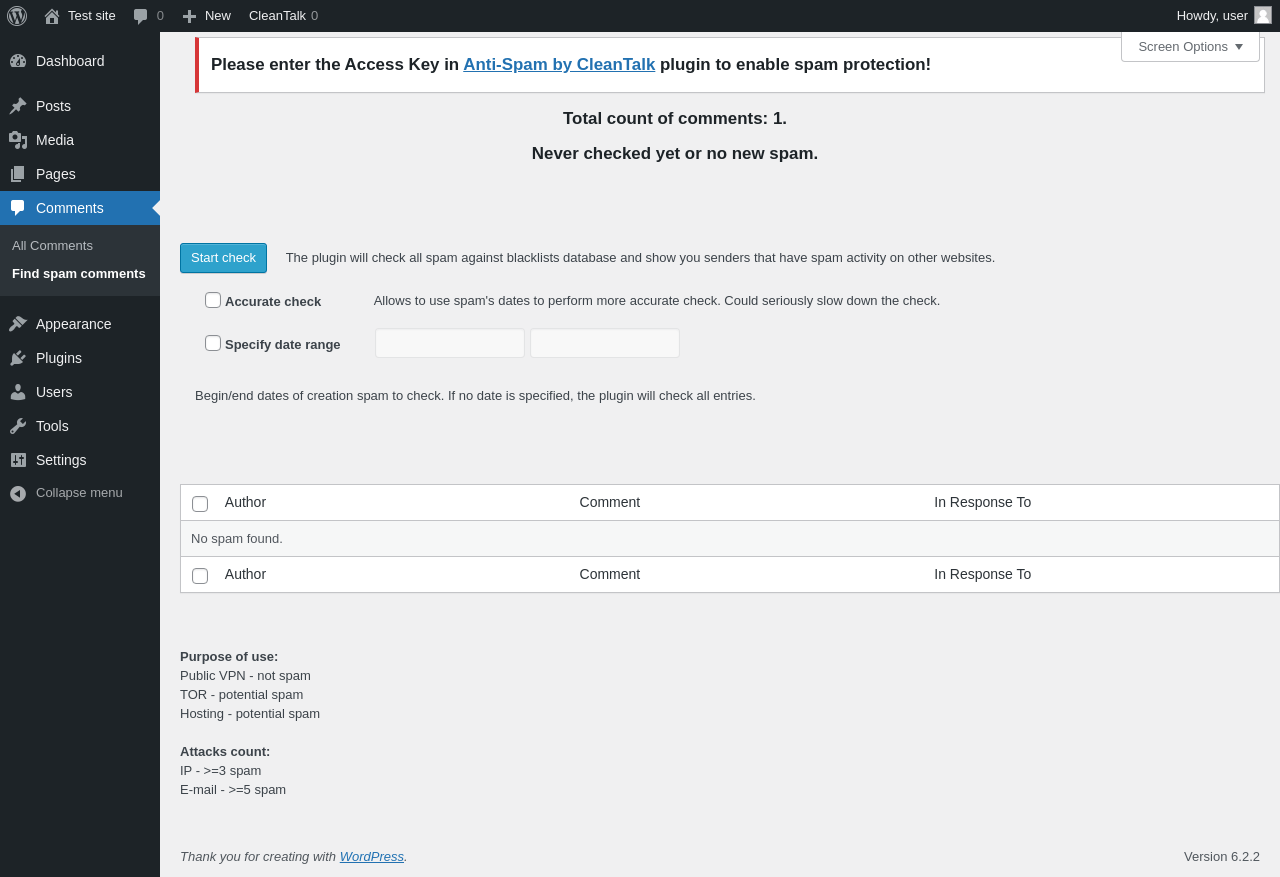
Task: Click the WordPress logo icon
Action: click(17, 16)
